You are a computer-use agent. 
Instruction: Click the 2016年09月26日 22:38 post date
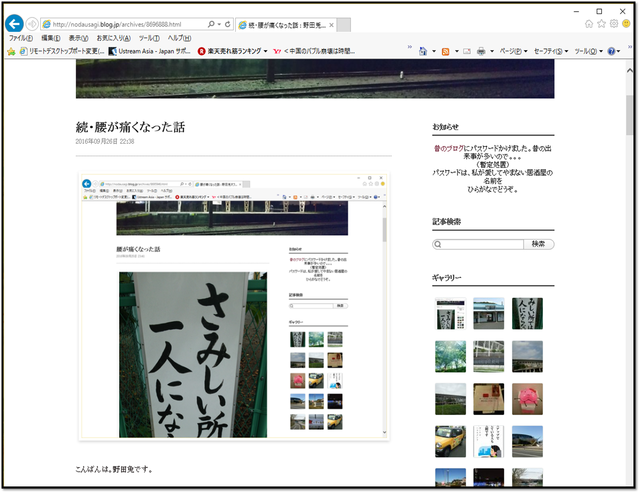[105, 141]
